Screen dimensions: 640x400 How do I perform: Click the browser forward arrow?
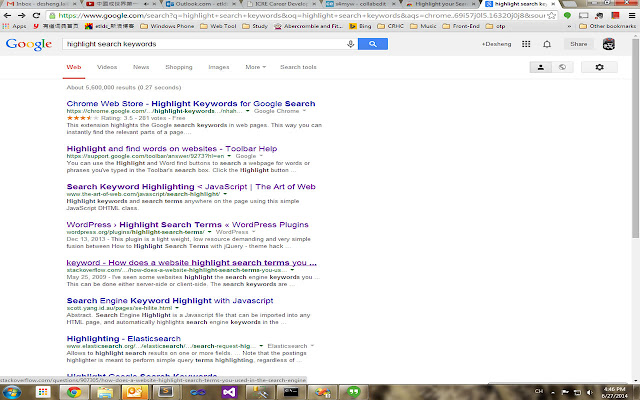[x=22, y=16]
